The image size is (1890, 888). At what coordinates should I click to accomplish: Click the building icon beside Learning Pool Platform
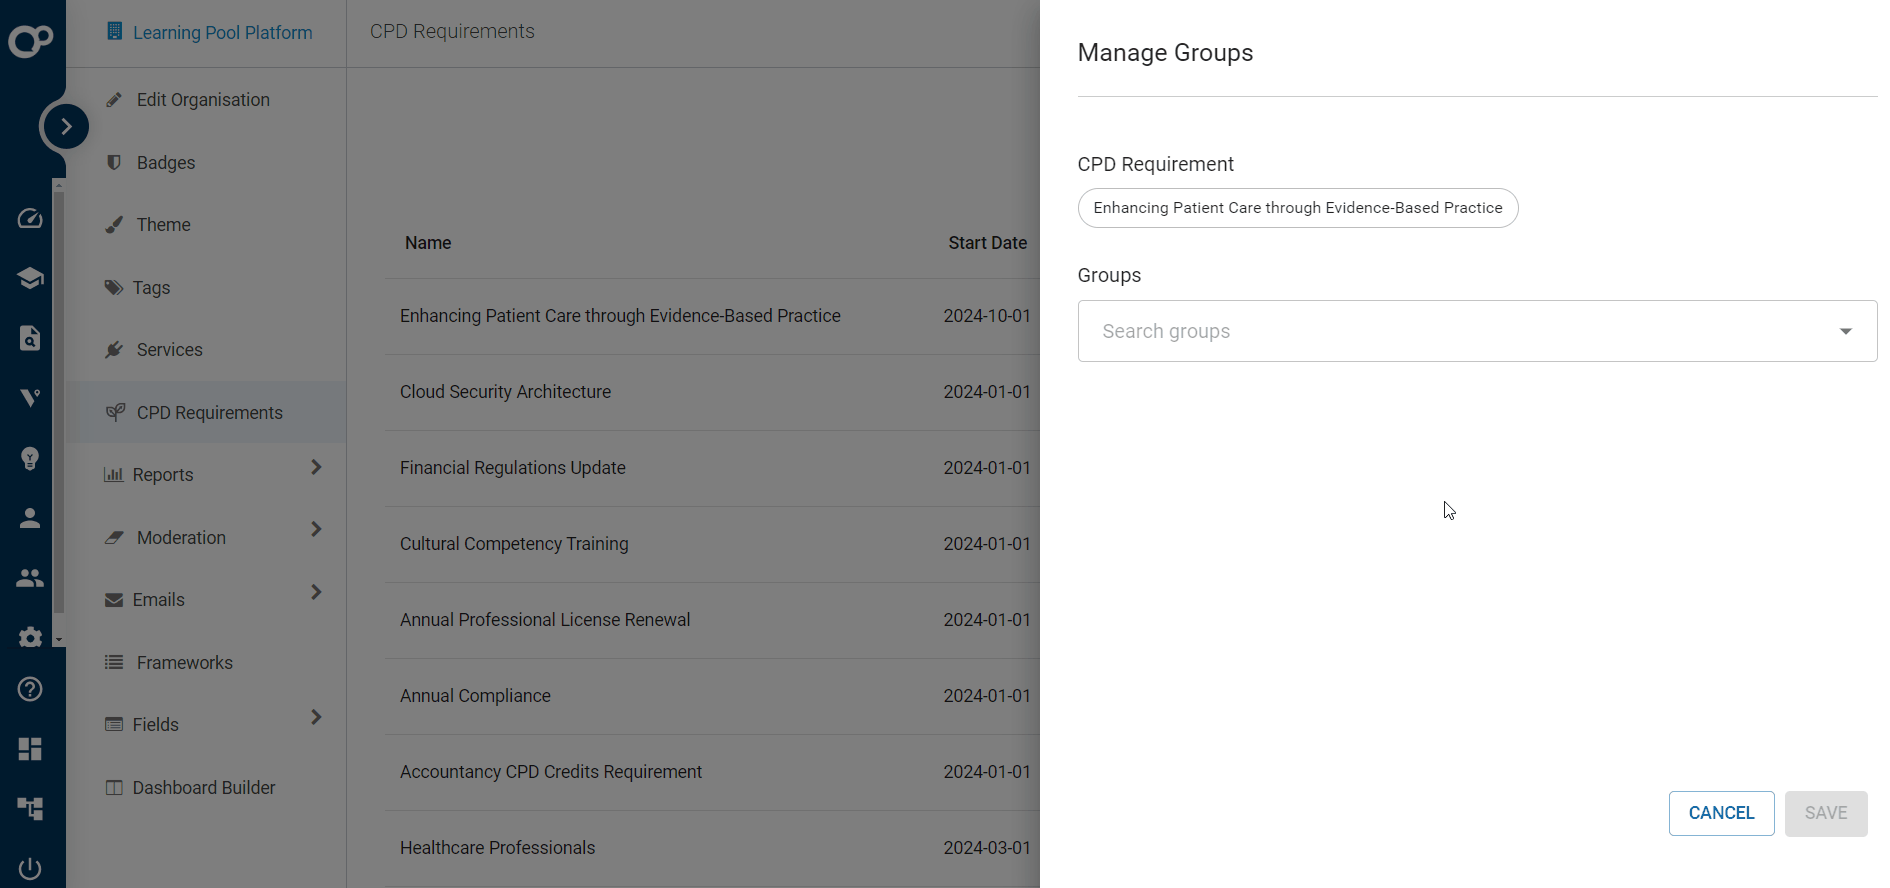point(114,32)
